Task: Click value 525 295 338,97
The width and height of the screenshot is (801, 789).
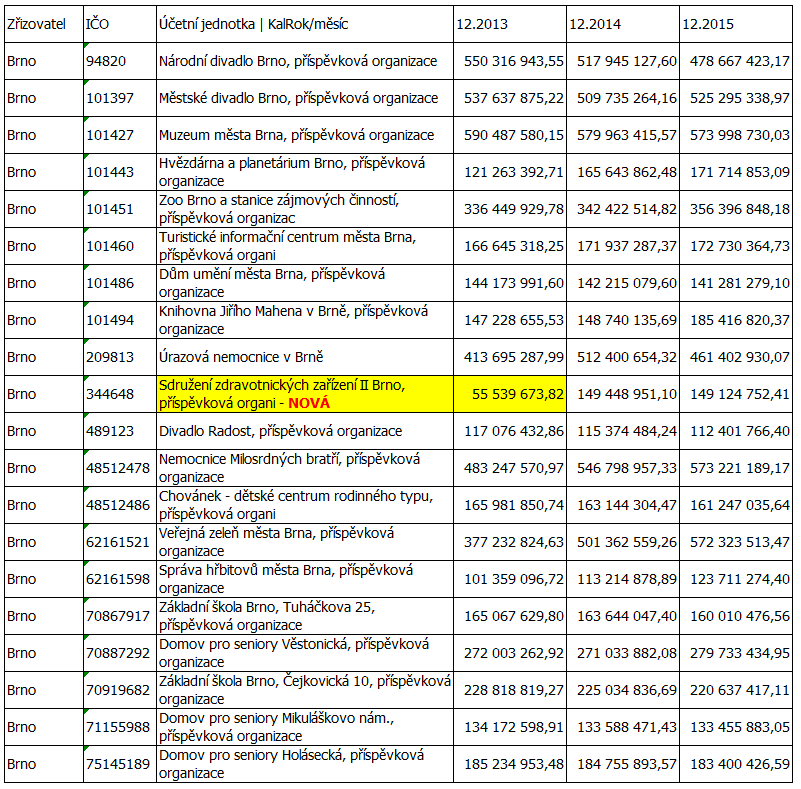Action: pyautogui.click(x=736, y=98)
